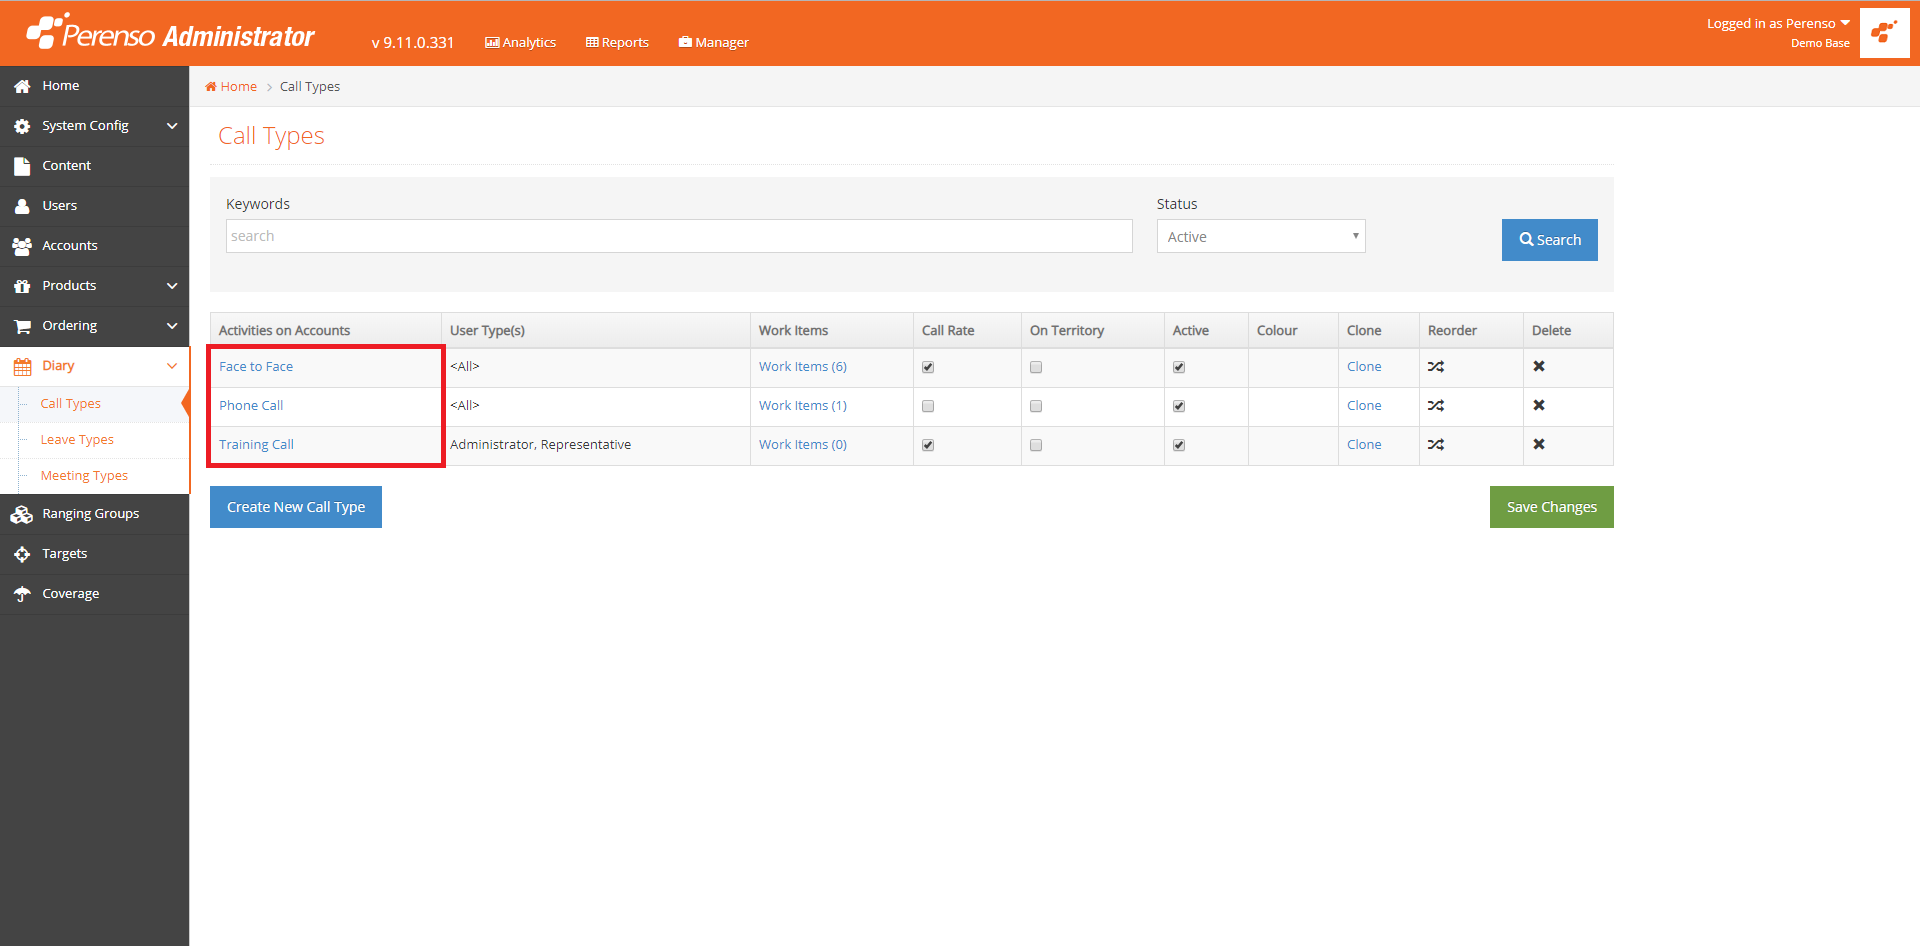The height and width of the screenshot is (946, 1920).
Task: Toggle Active checkbox for Training Call
Action: (1179, 445)
